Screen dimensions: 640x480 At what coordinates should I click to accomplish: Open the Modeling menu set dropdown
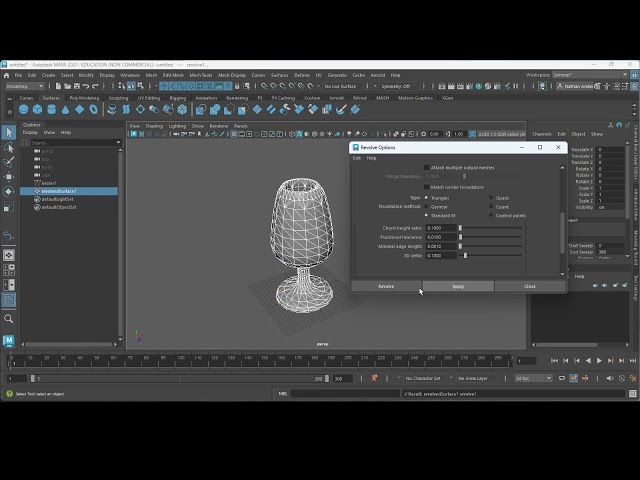[25, 86]
